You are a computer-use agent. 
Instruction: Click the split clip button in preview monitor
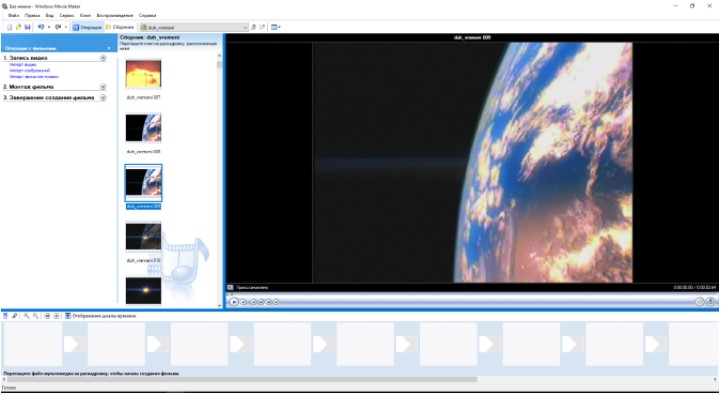[x=699, y=302]
